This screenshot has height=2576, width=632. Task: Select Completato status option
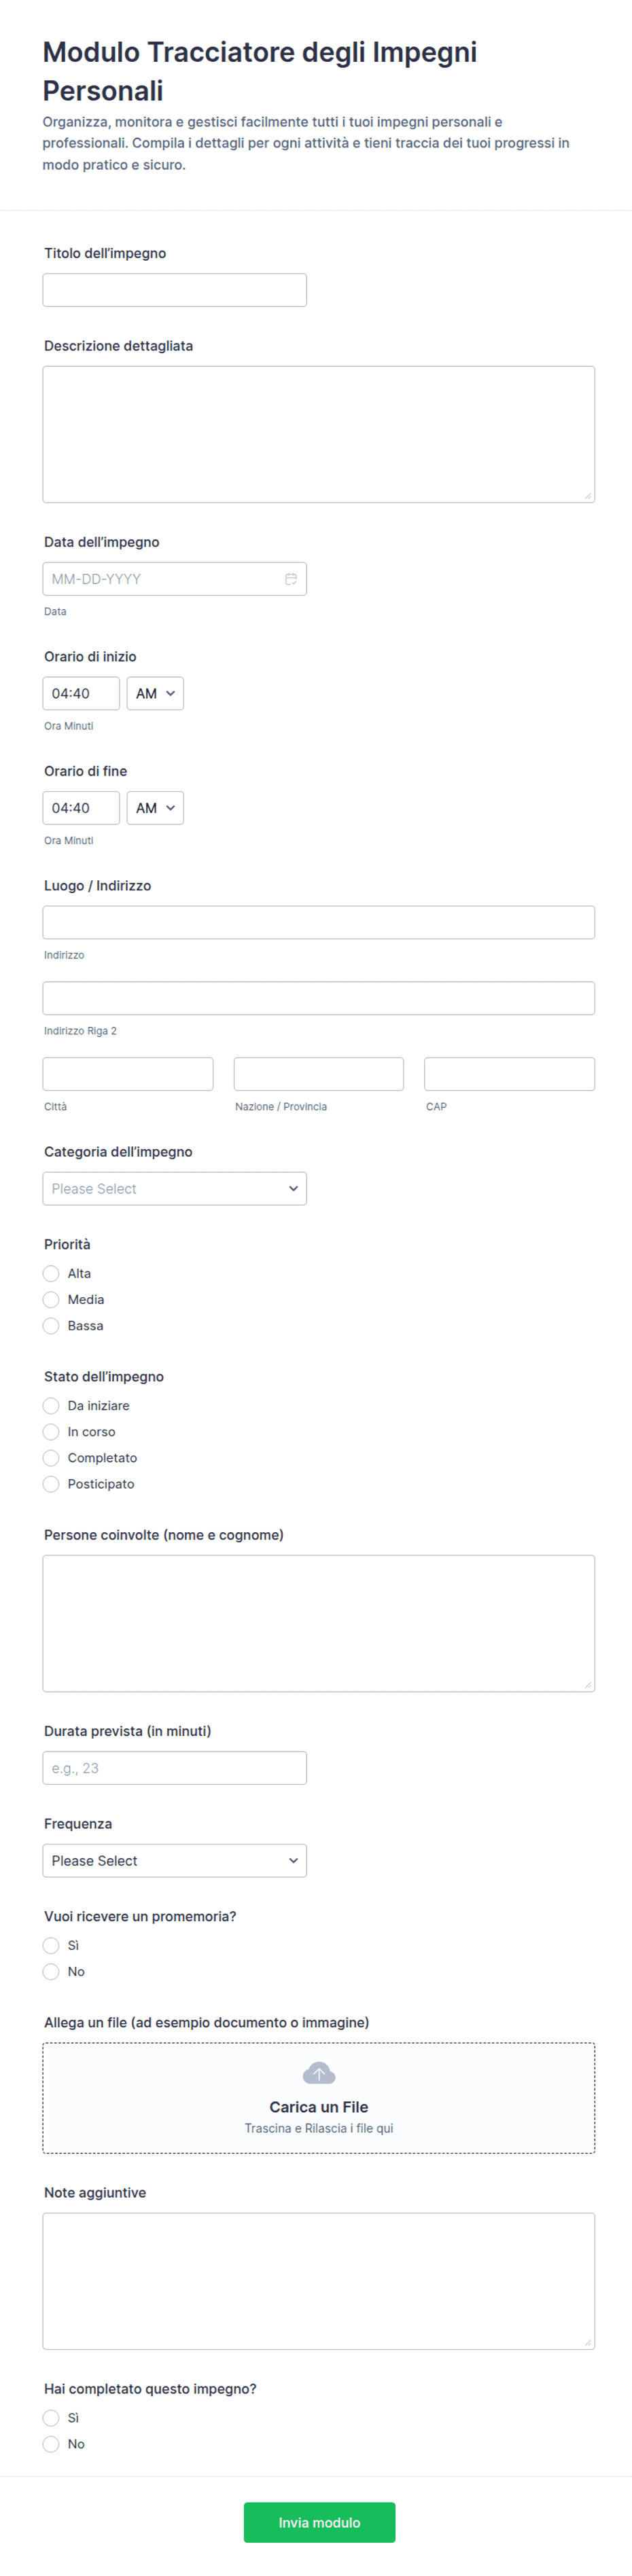pos(51,1457)
